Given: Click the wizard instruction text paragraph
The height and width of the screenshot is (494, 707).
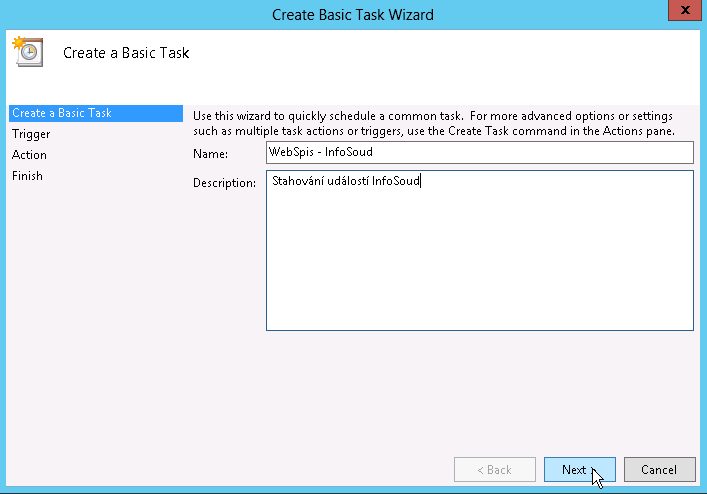Looking at the screenshot, I should pos(434,123).
